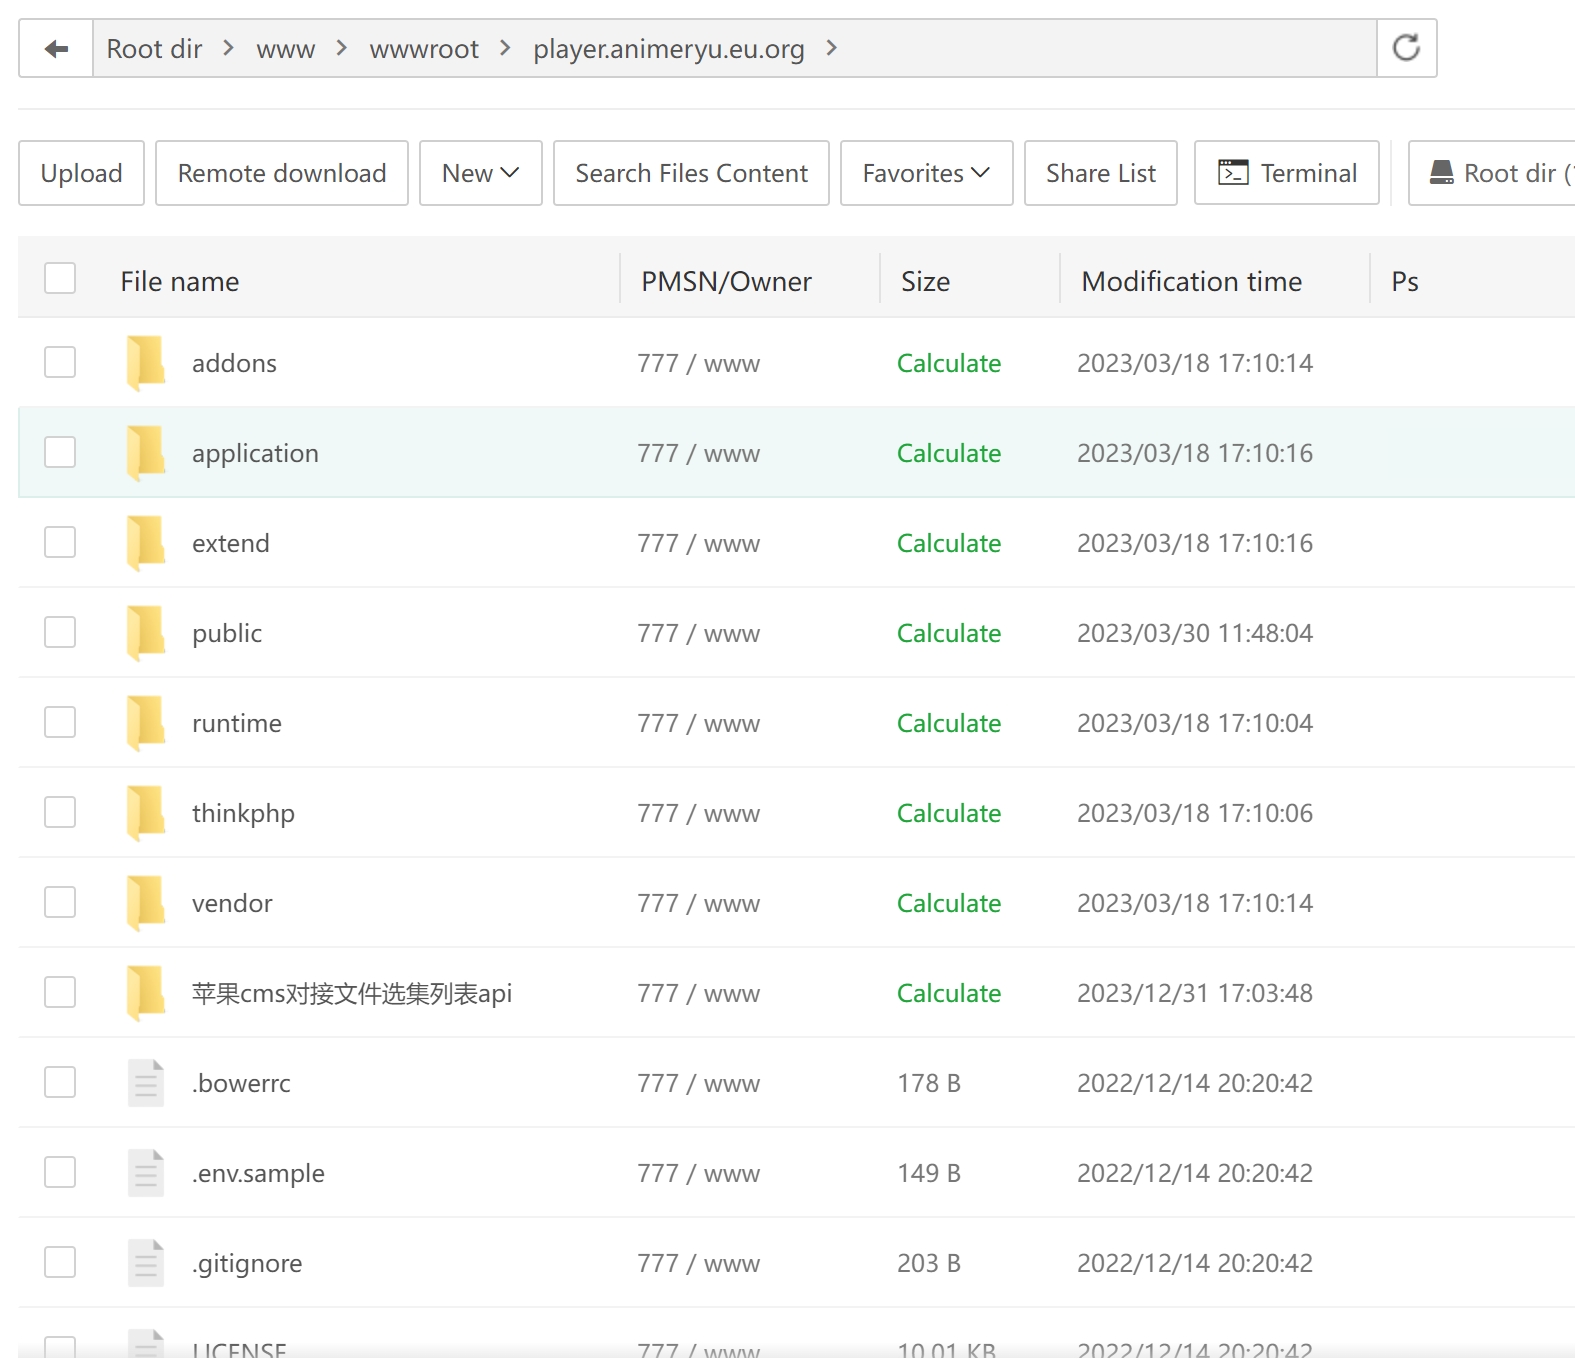Tick the select-all checkbox in header
1575x1365 pixels.
pyautogui.click(x=60, y=278)
